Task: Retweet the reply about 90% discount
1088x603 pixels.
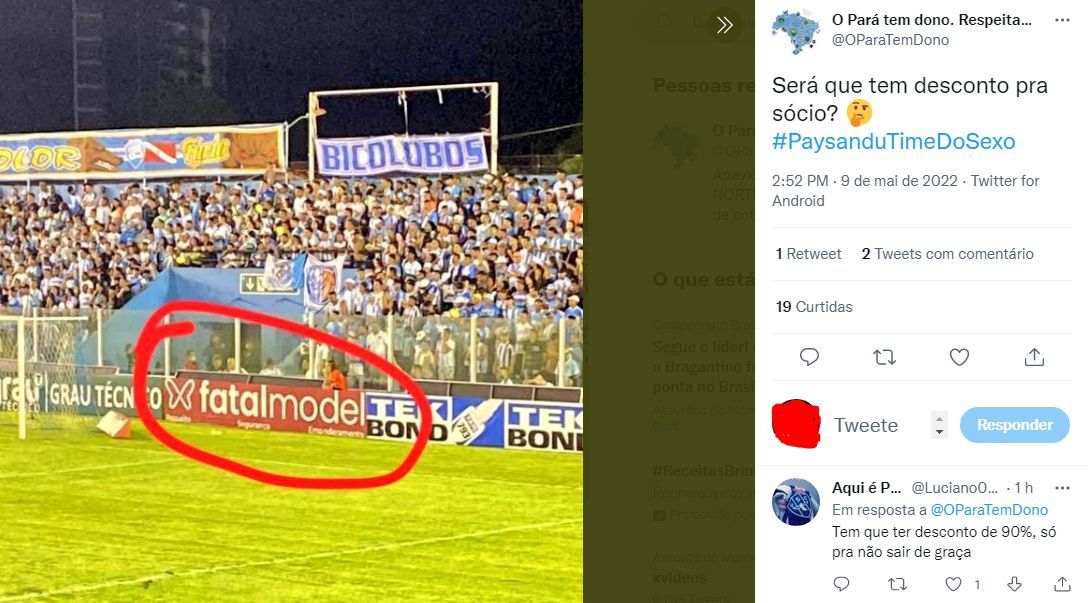Action: (x=897, y=584)
